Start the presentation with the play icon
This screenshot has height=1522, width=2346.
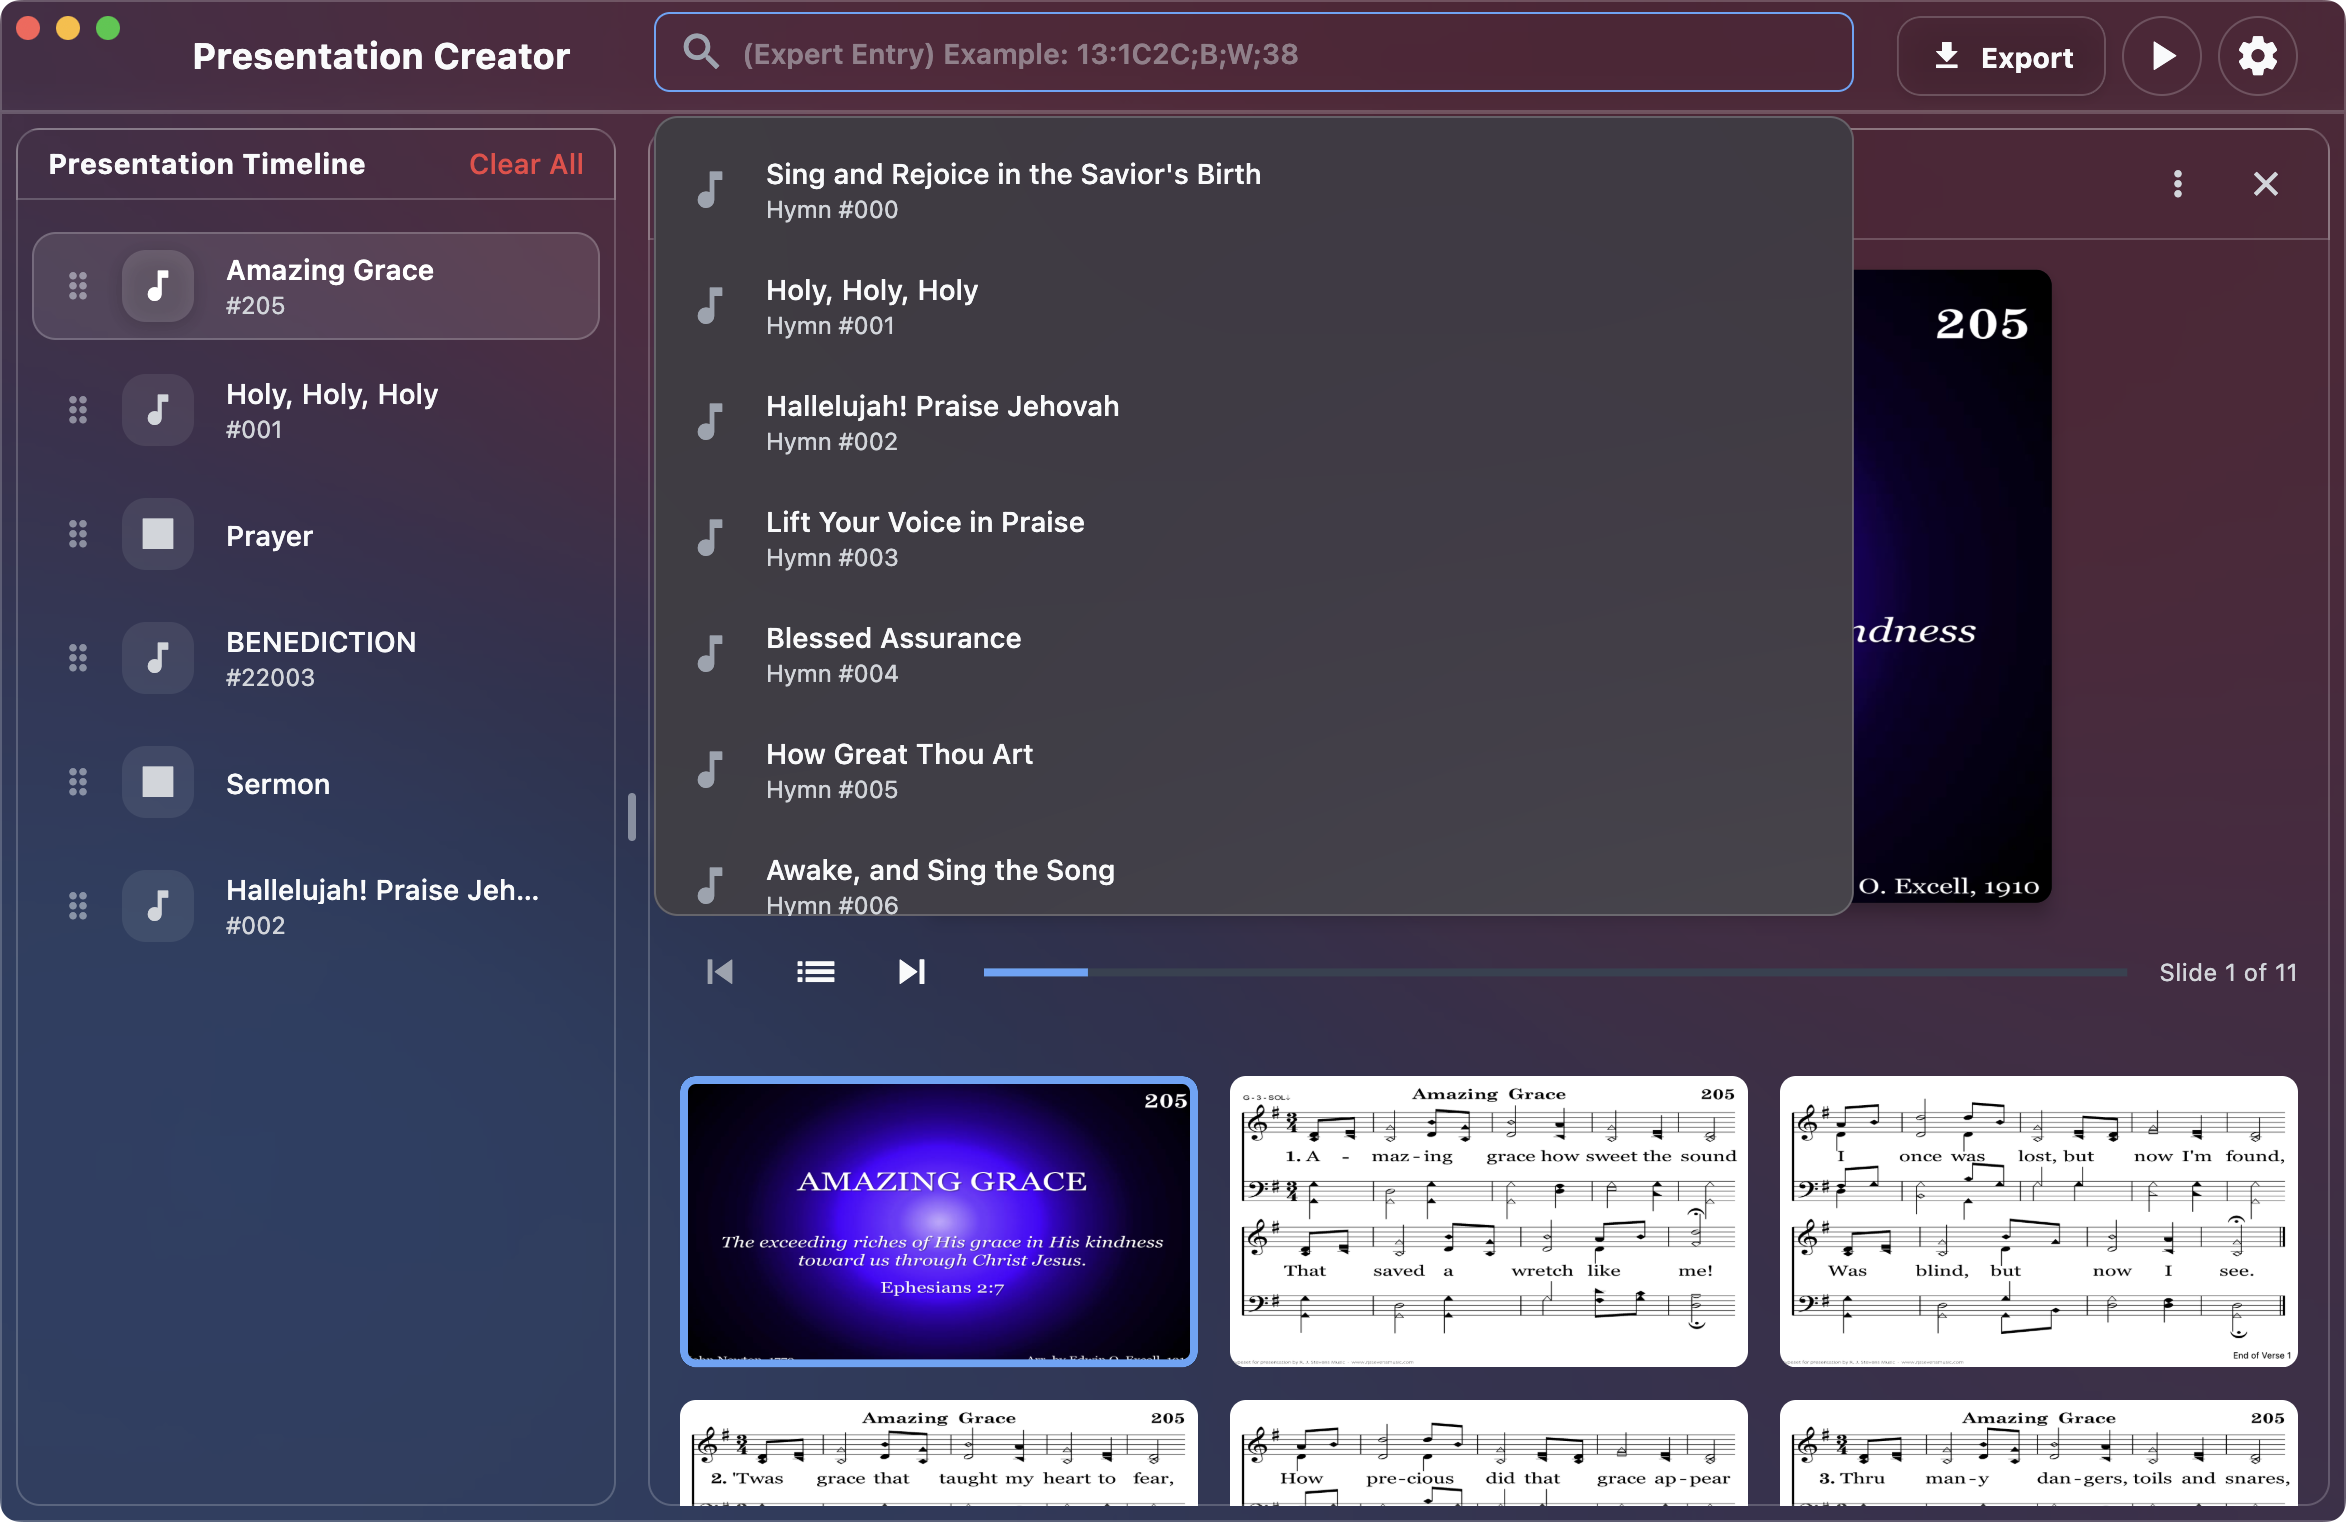coord(2161,55)
